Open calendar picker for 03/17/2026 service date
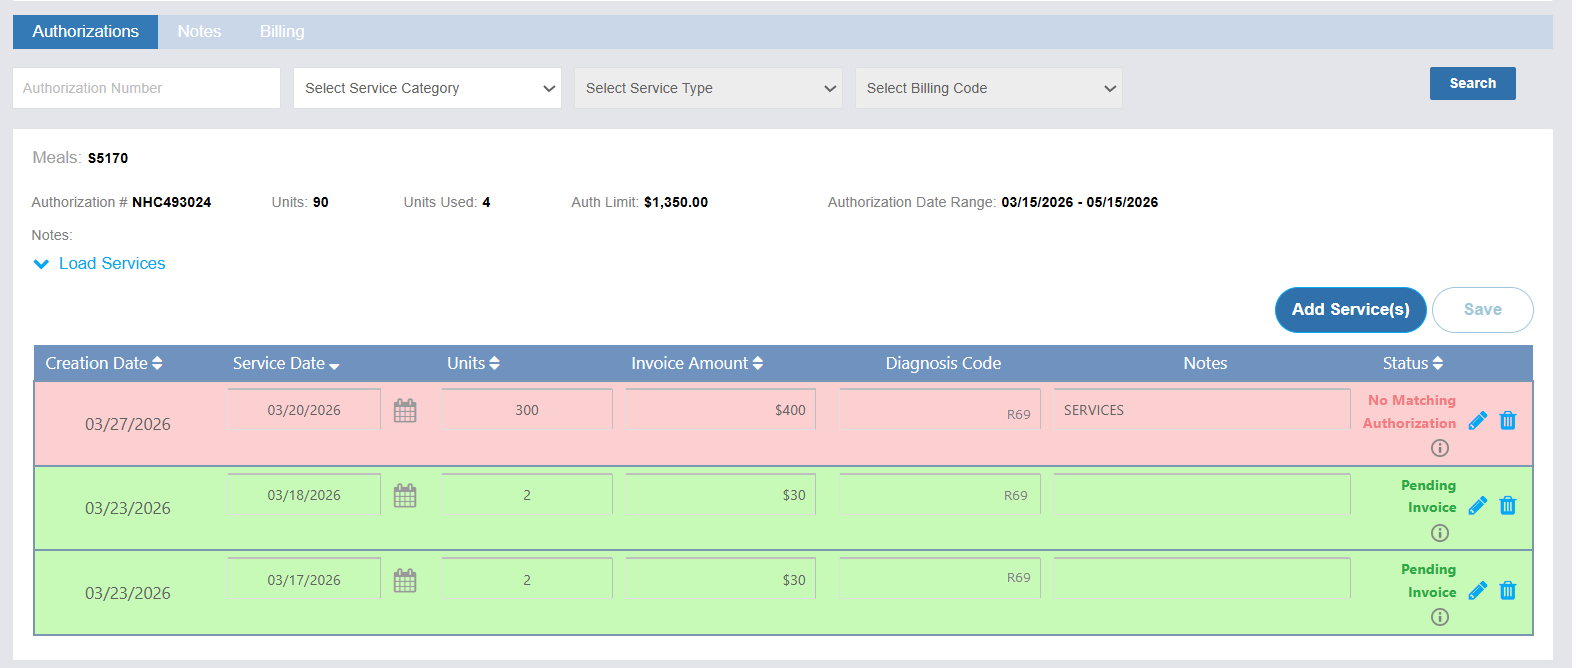This screenshot has width=1576, height=668. pos(405,581)
